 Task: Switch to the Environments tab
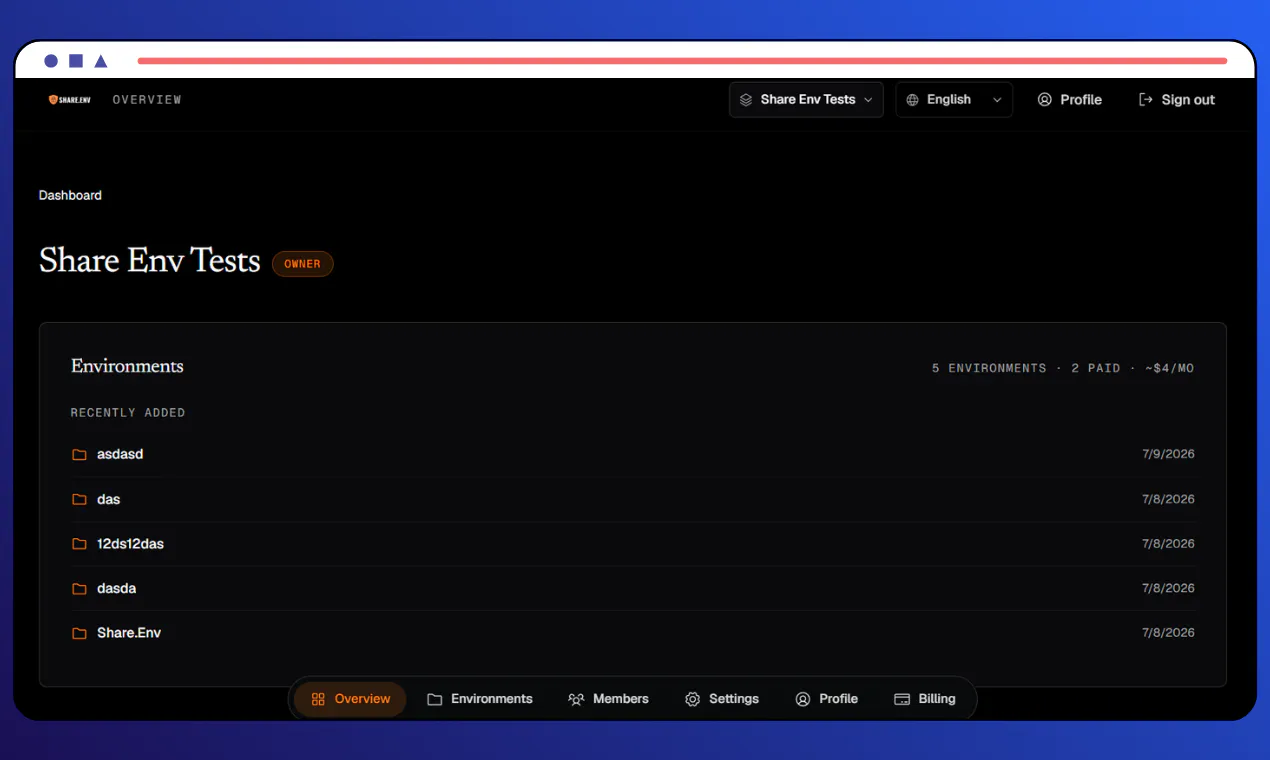(x=480, y=699)
